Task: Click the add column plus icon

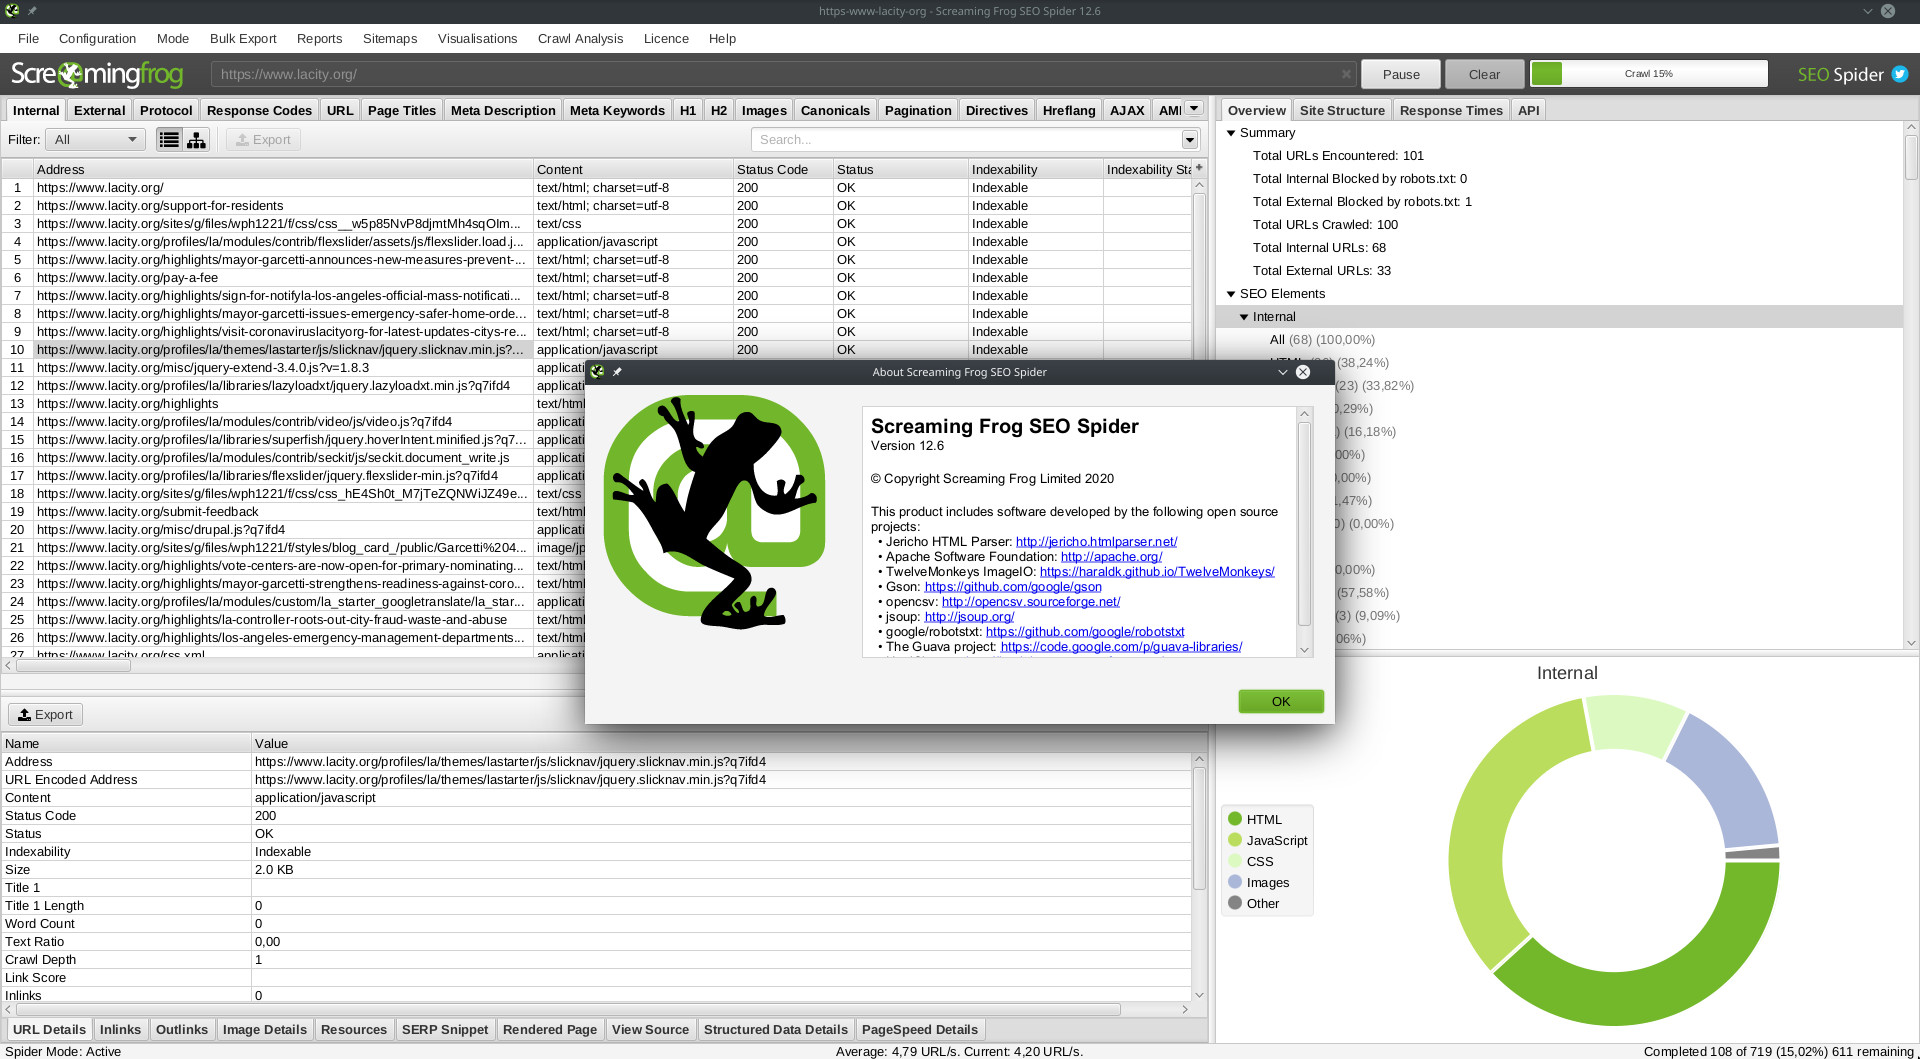Action: [x=1199, y=168]
